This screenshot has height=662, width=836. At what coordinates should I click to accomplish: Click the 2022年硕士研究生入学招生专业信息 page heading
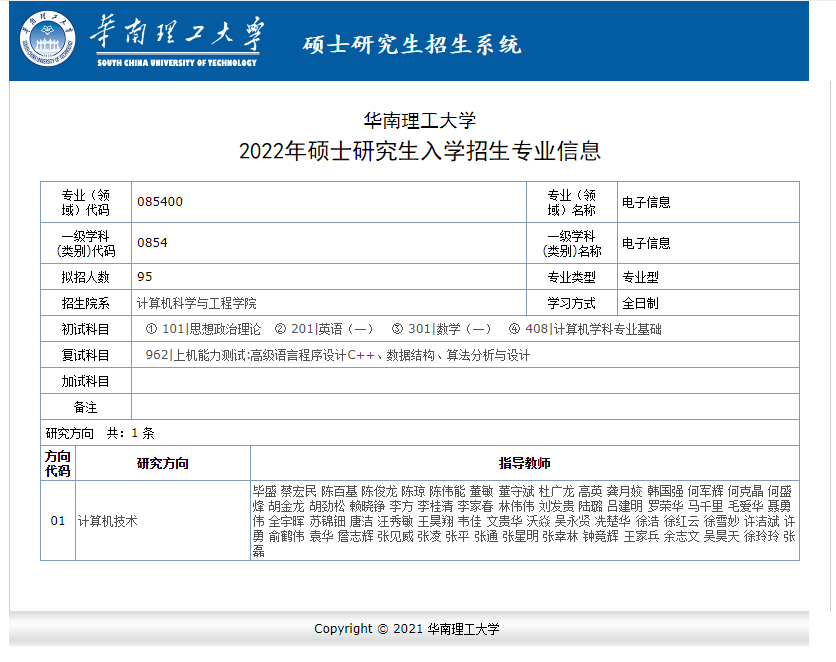coord(420,151)
